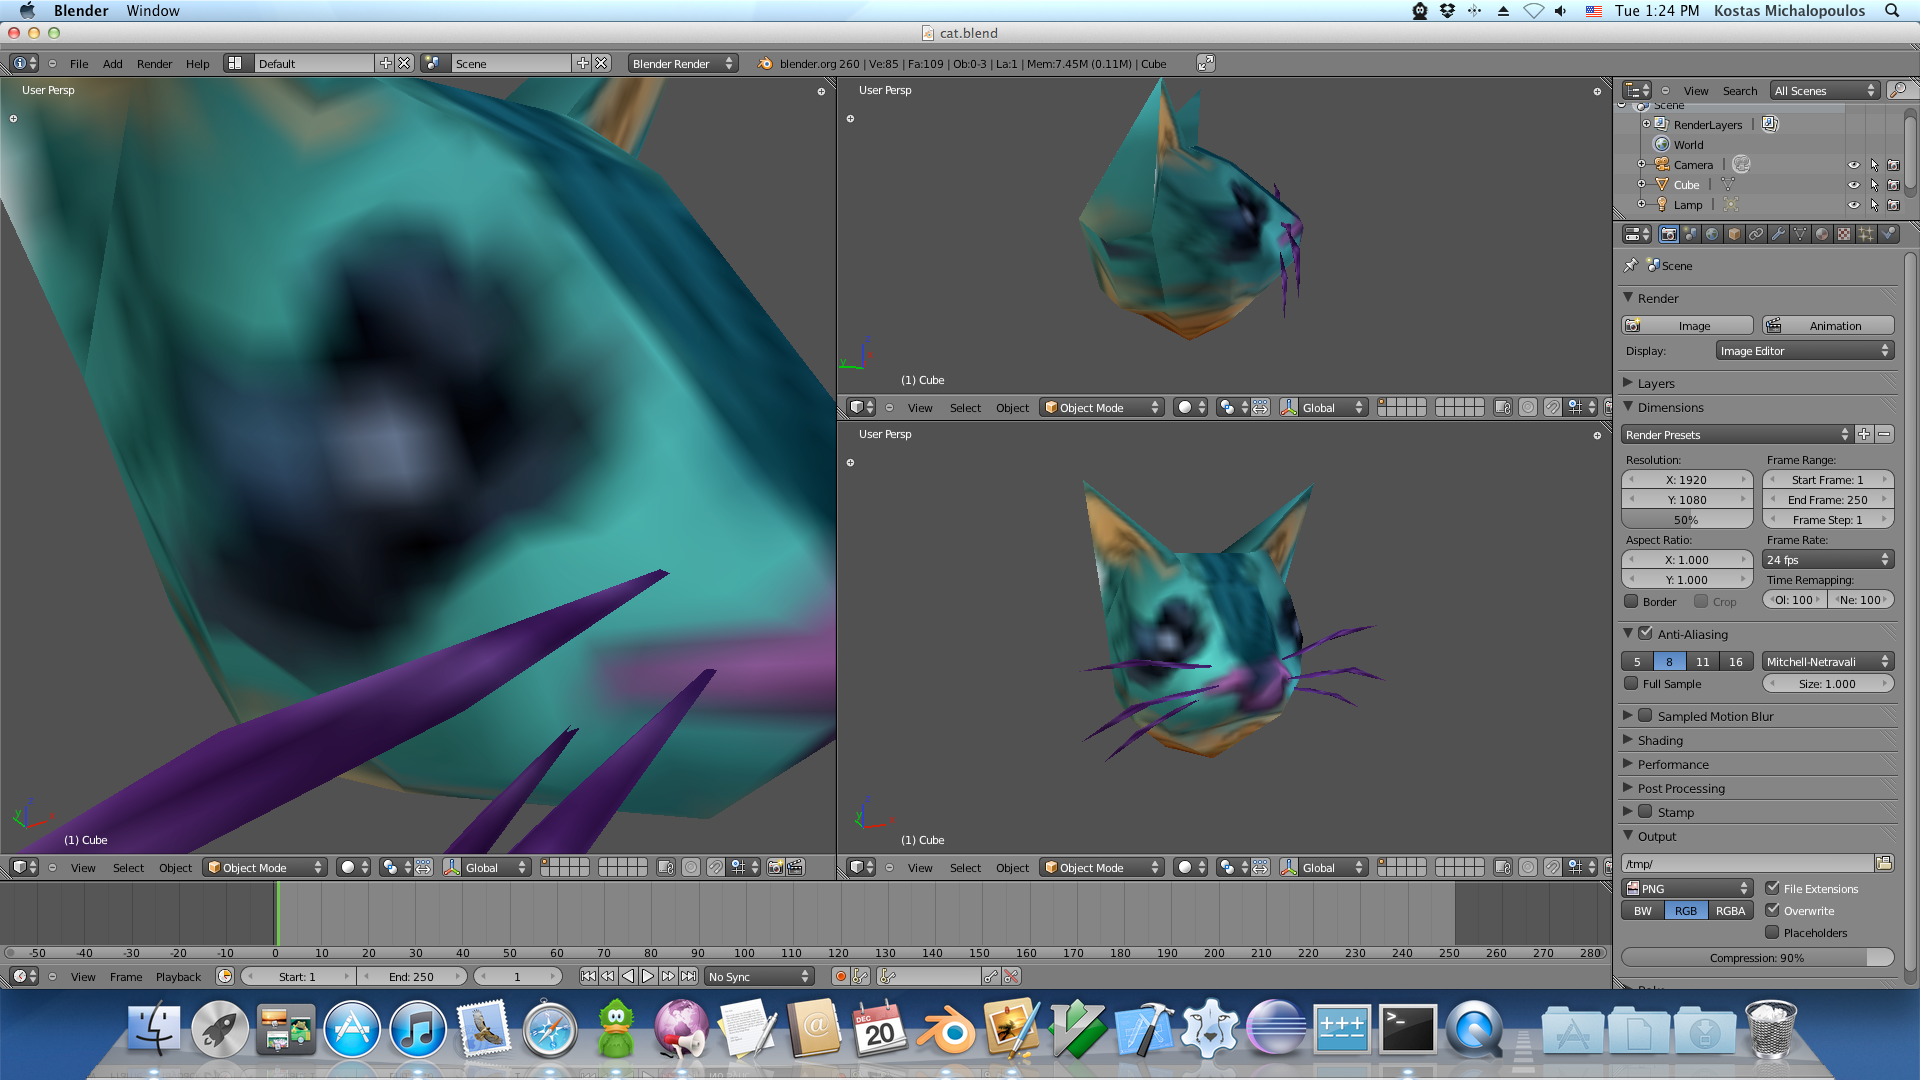1920x1080 pixels.
Task: Open the PNG file format dropdown
Action: coord(1687,888)
